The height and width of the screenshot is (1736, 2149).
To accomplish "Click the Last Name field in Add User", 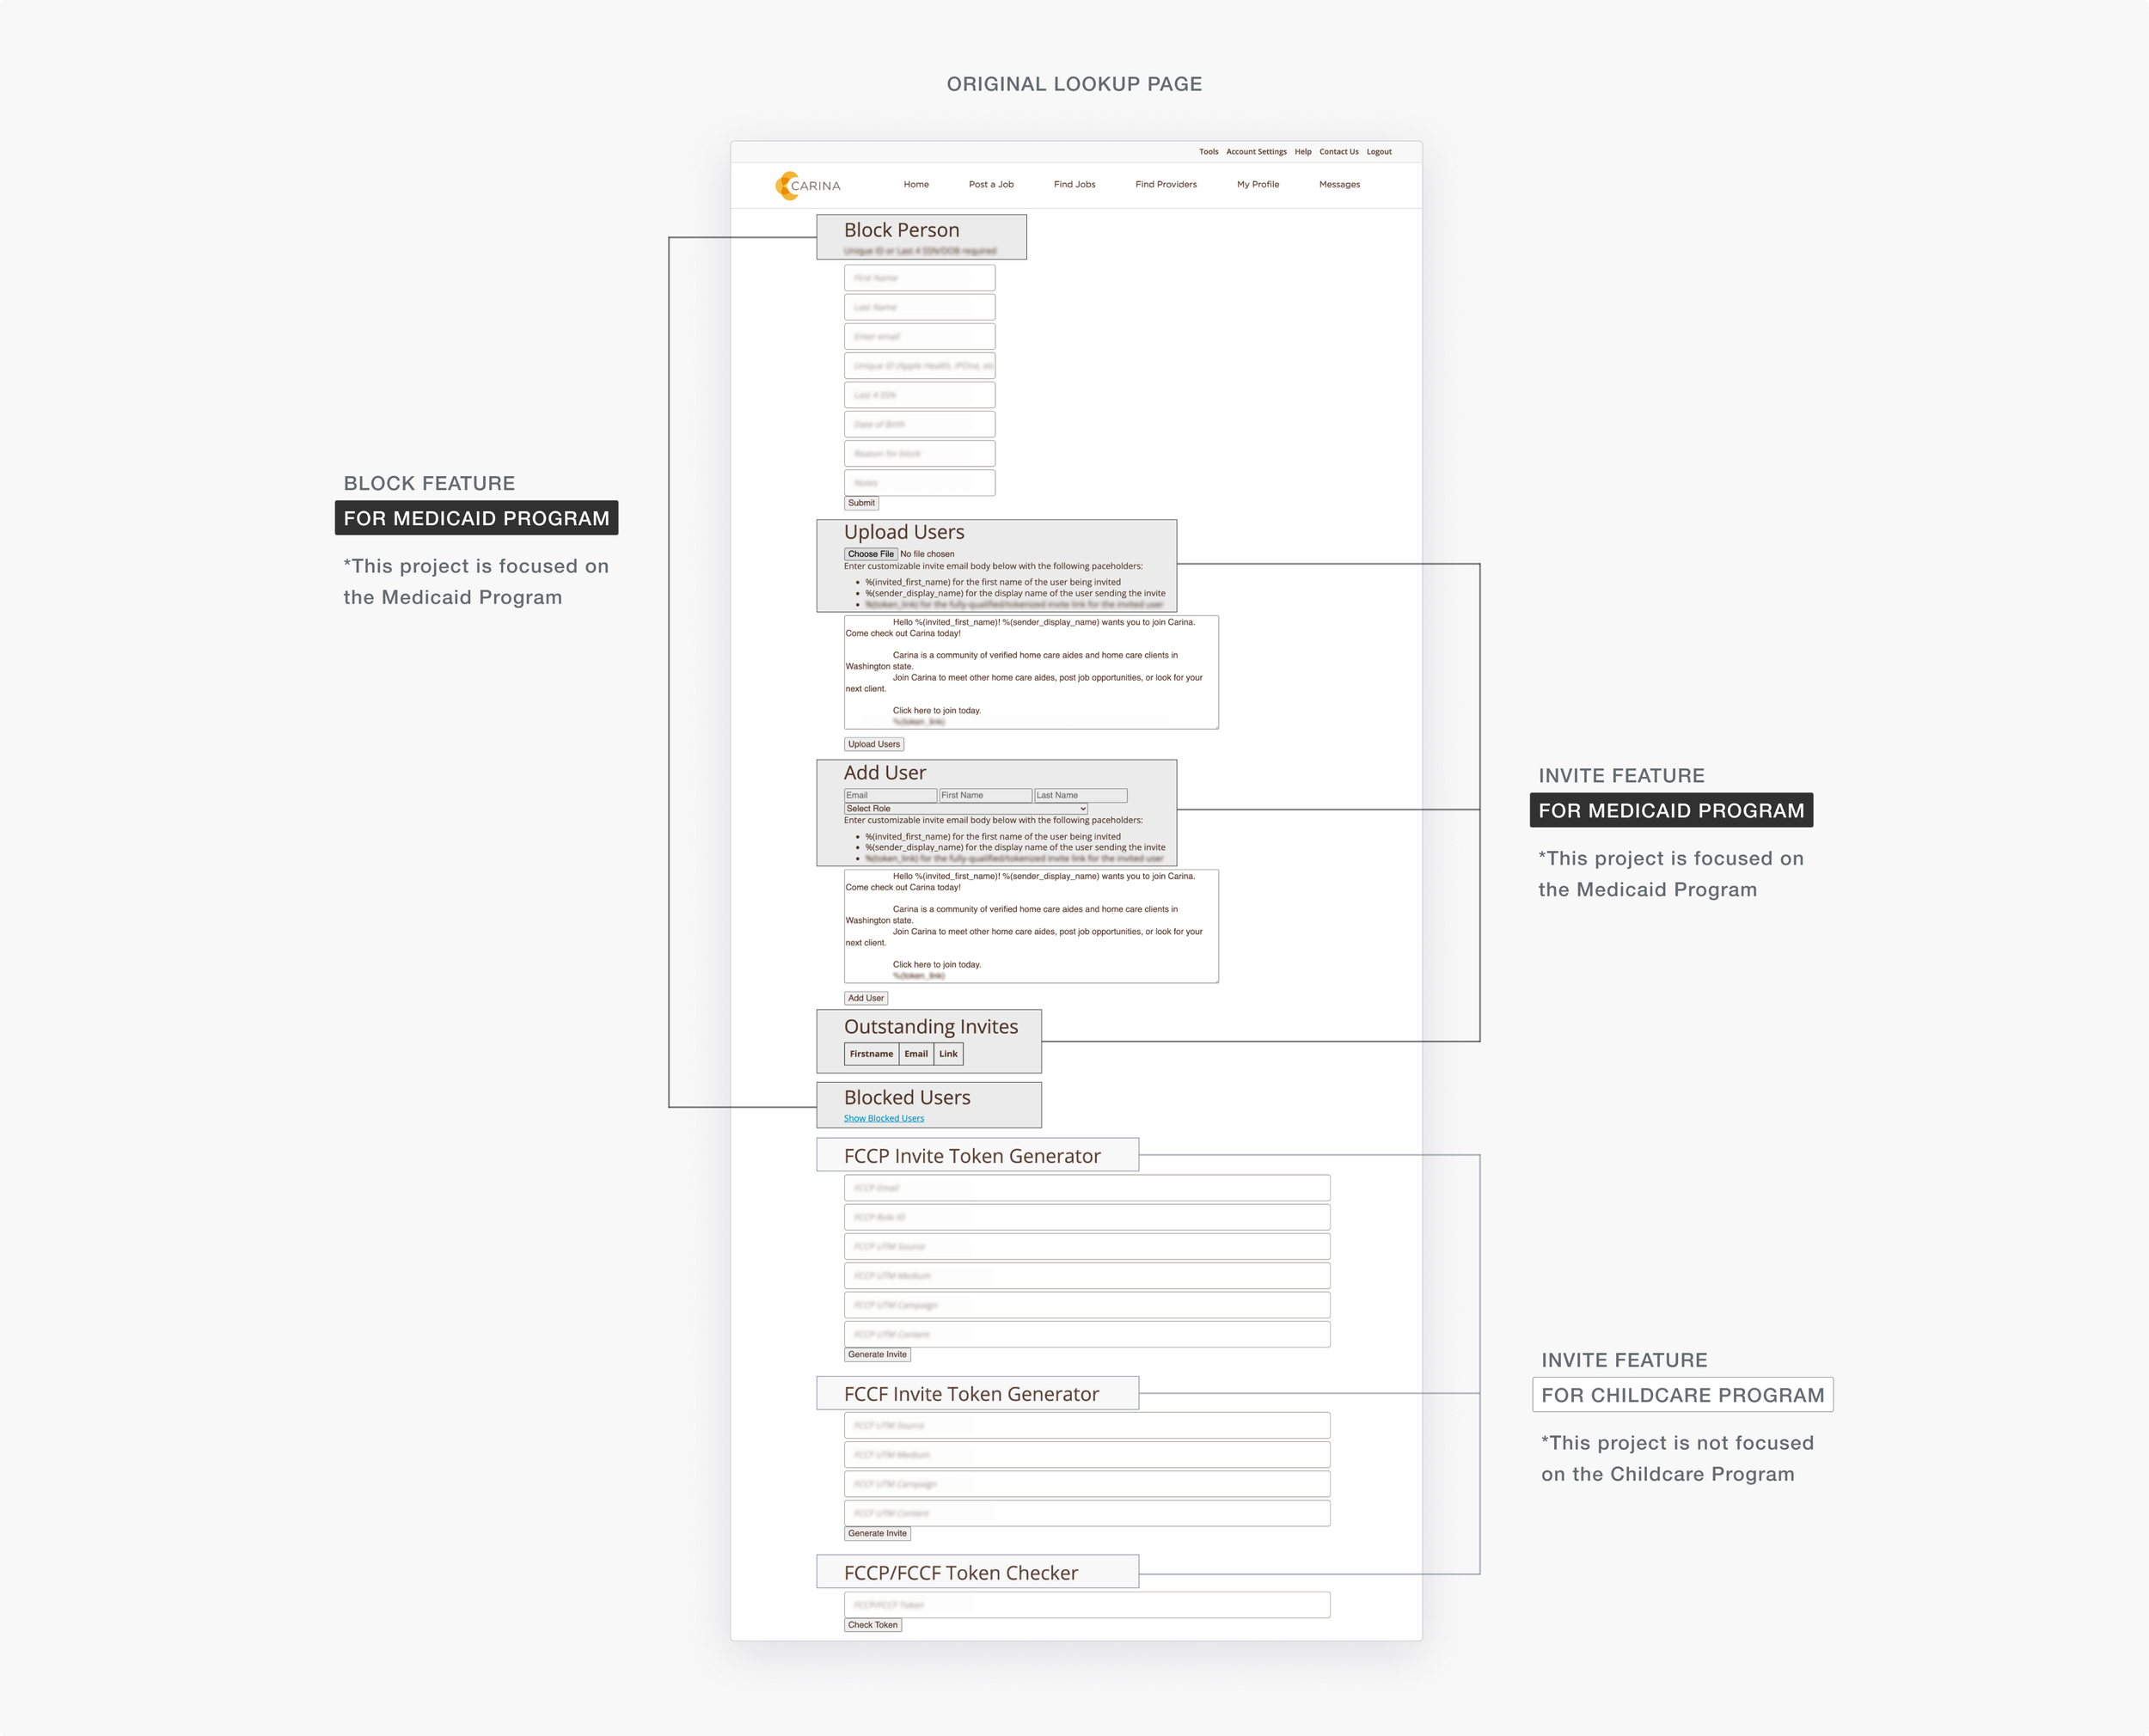I will 1080,796.
